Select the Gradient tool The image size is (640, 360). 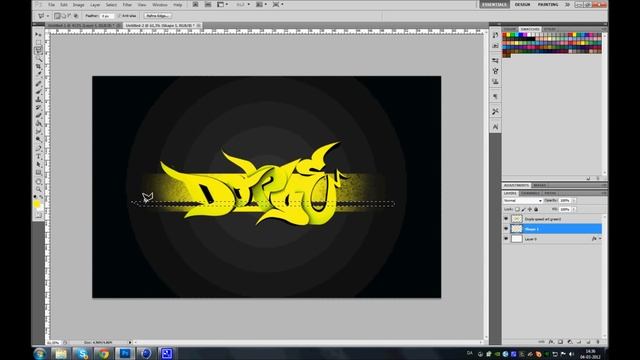click(x=38, y=123)
